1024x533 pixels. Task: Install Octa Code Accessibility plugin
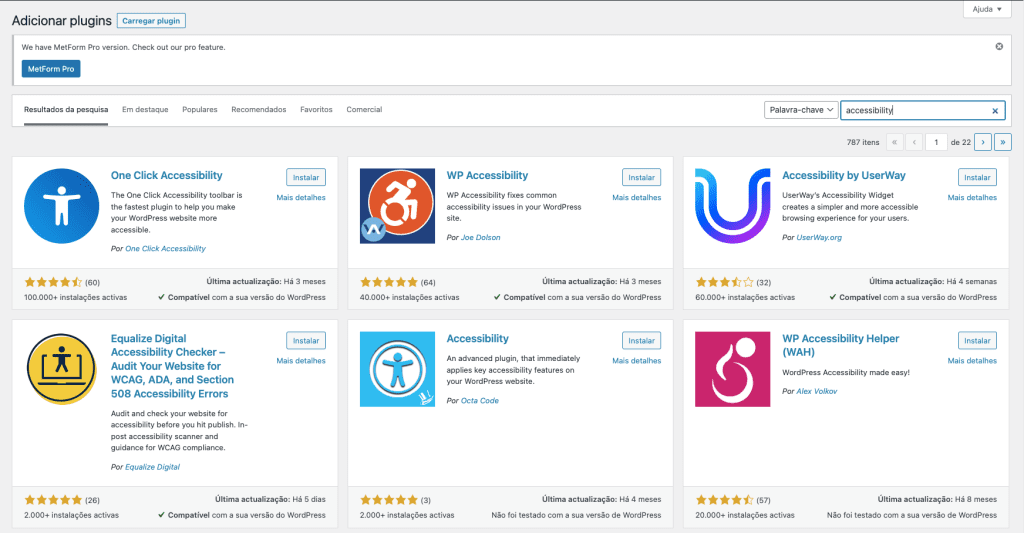641,340
